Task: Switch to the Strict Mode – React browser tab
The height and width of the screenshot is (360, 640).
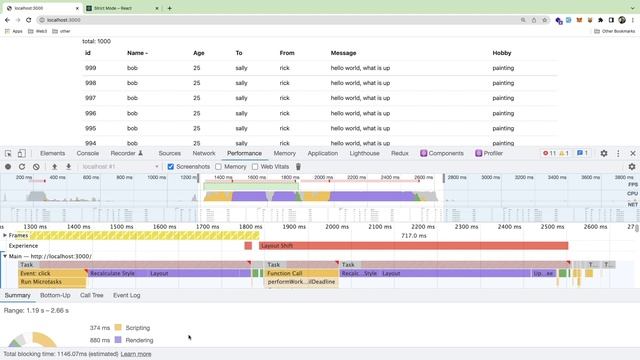Action: click(121, 8)
